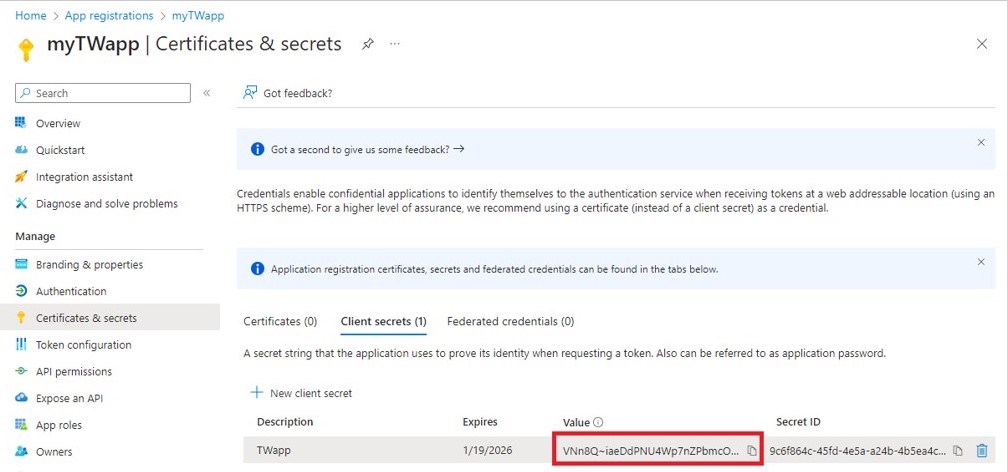Open Token configuration page

[83, 345]
